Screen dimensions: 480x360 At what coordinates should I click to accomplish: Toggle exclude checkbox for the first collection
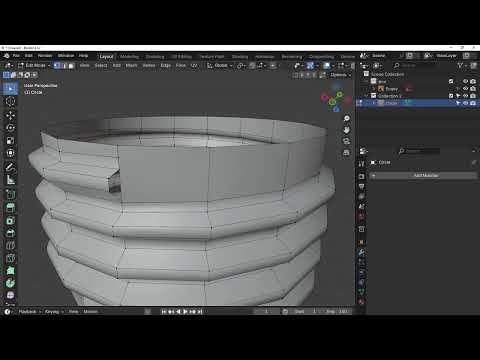pos(451,81)
